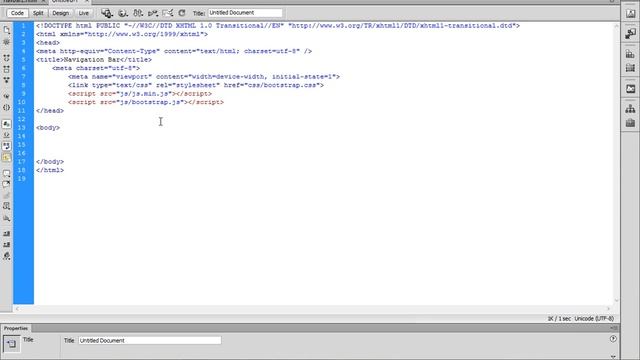
Task: Click the Select Parent Tag icon
Action: (x=7, y=96)
